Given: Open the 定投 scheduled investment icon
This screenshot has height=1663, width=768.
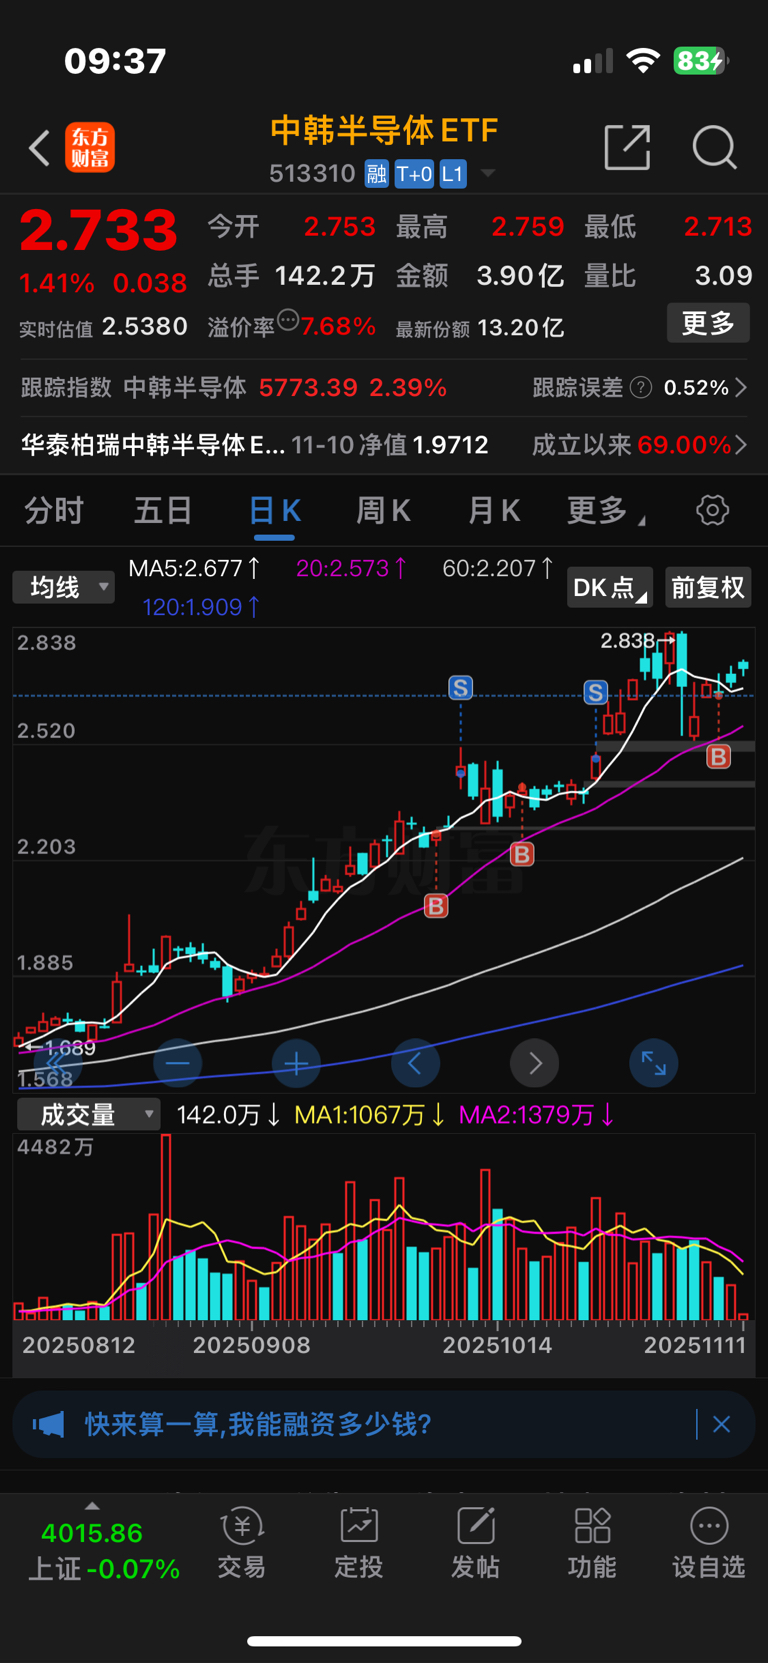Looking at the screenshot, I should 359,1545.
